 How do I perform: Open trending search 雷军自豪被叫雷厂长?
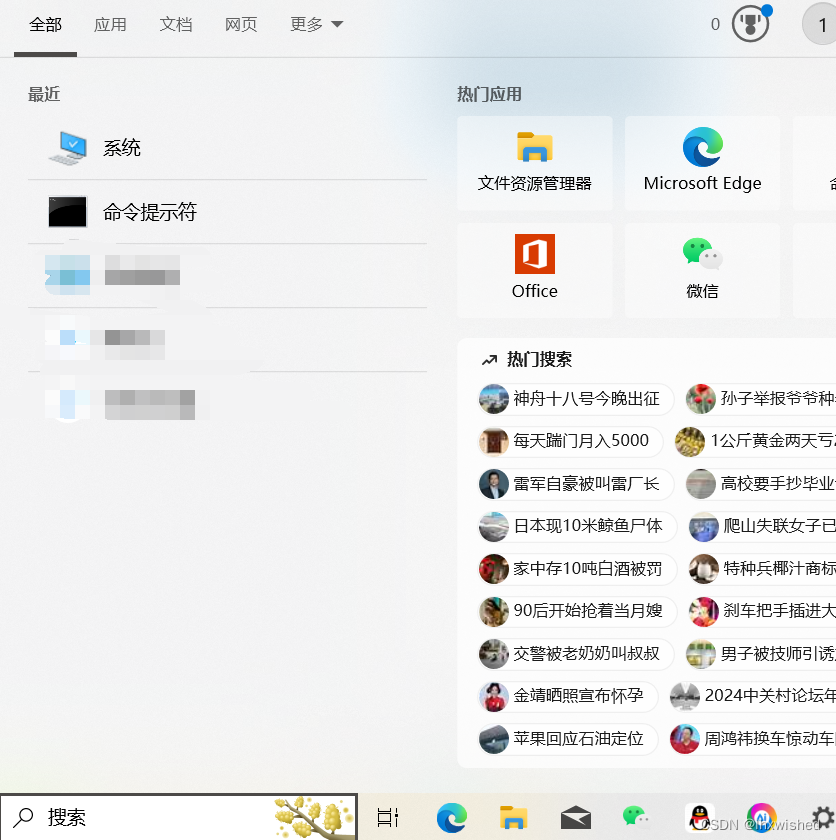[576, 484]
